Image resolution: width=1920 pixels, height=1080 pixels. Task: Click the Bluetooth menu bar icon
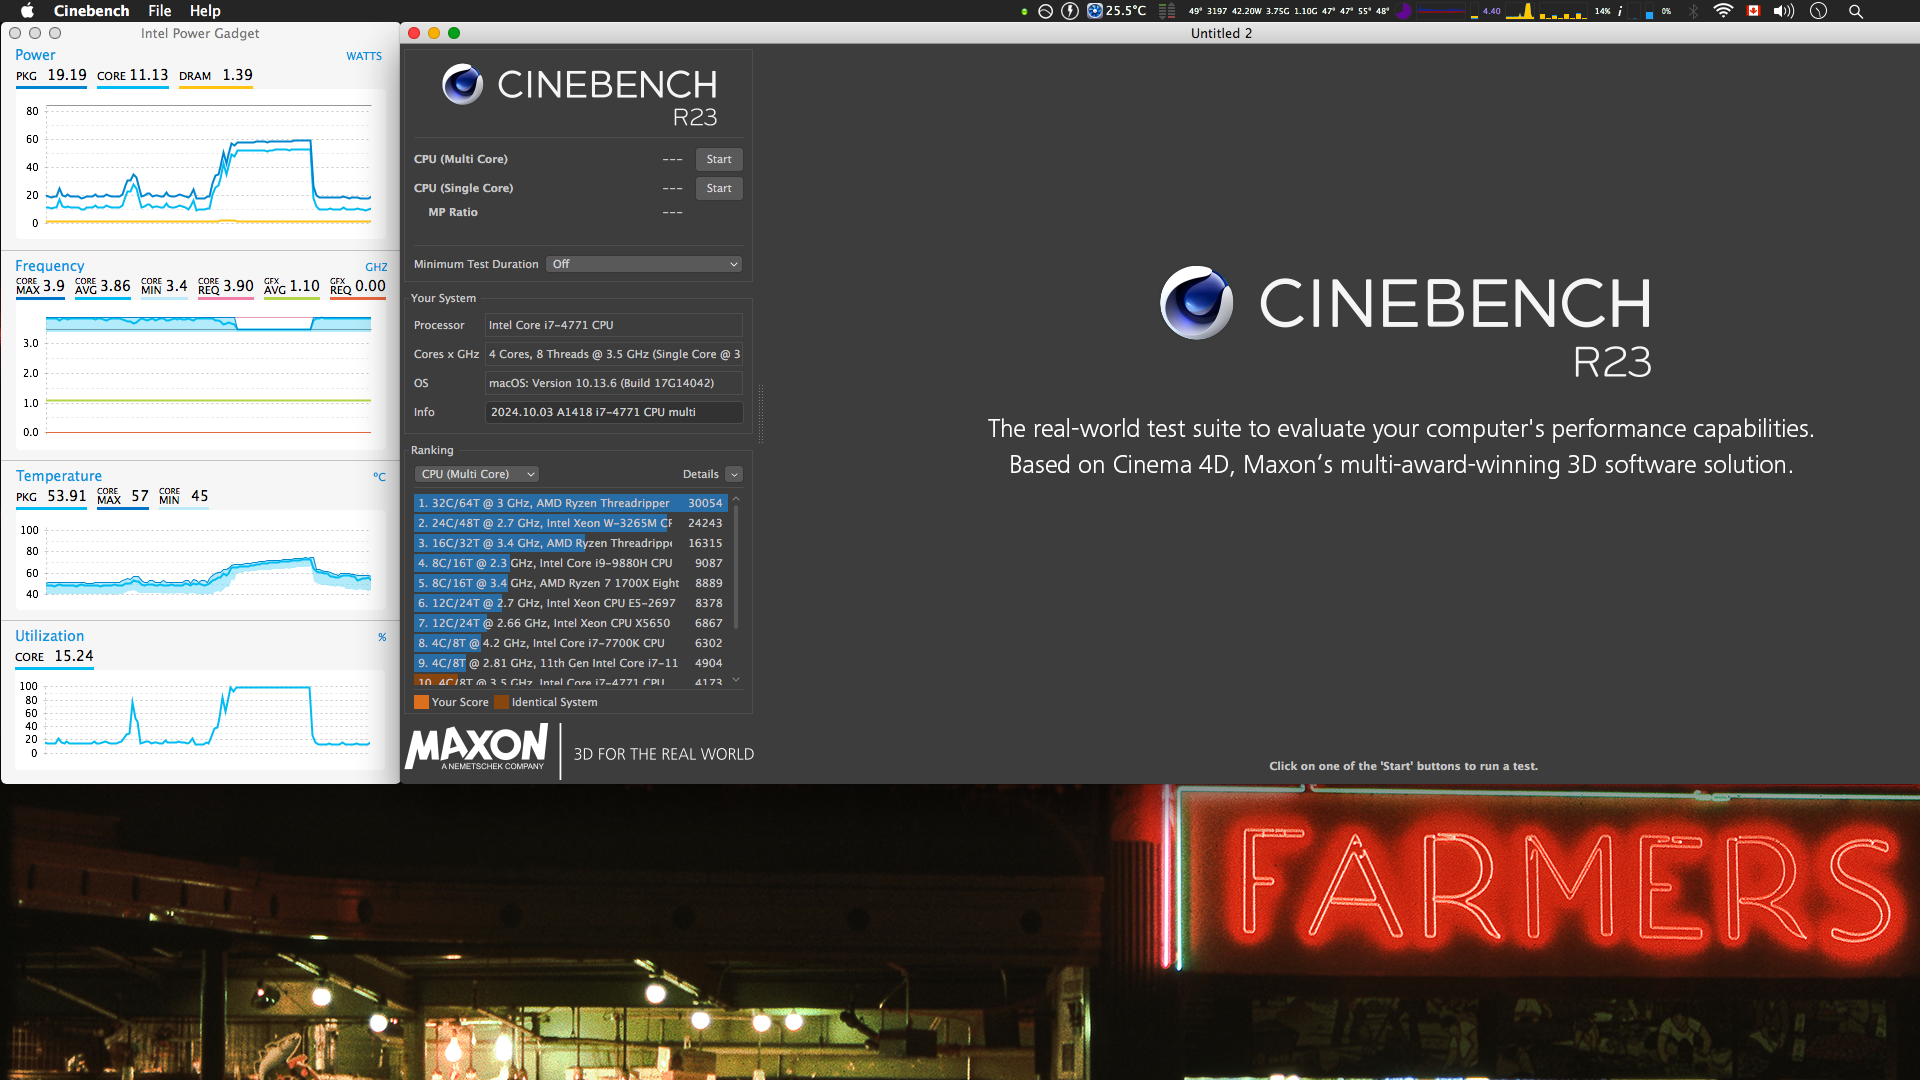click(x=1693, y=11)
